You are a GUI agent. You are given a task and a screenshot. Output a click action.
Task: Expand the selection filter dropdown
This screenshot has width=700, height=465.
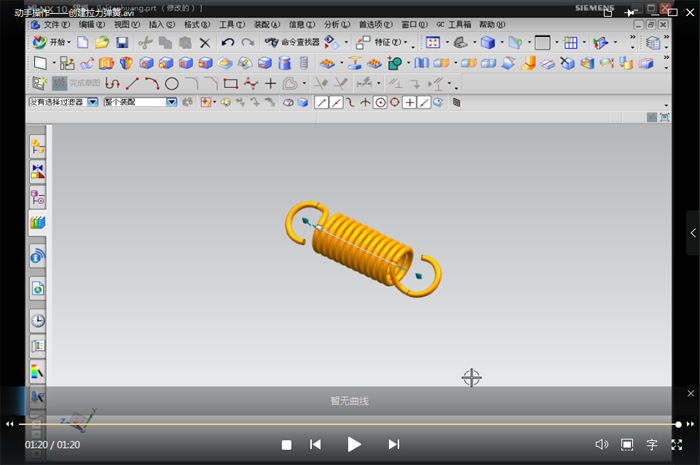coord(93,102)
